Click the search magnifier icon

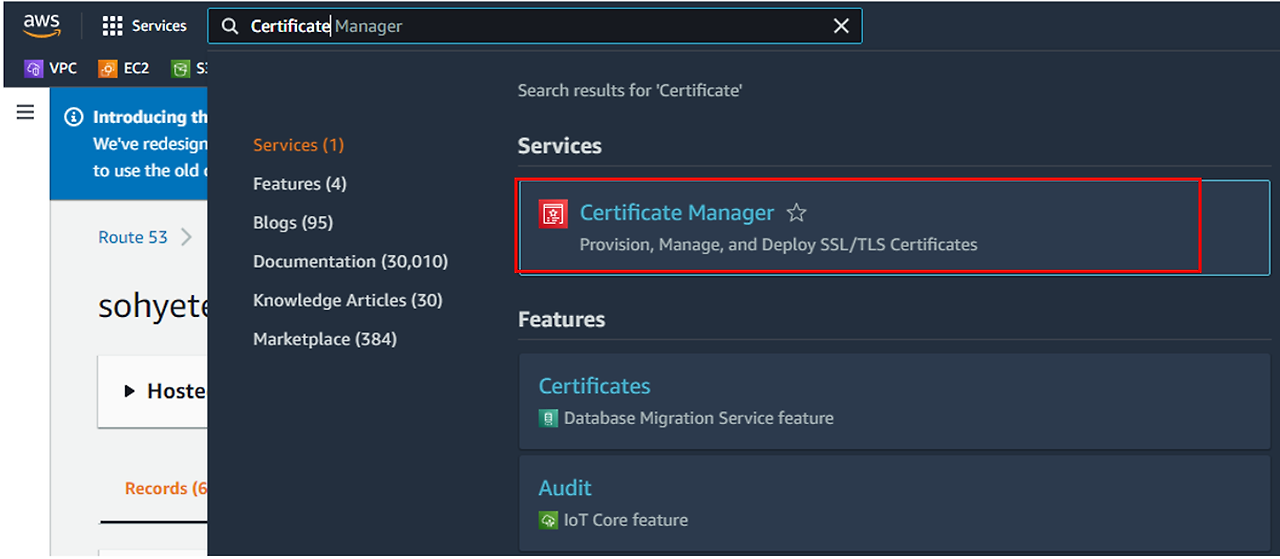230,26
